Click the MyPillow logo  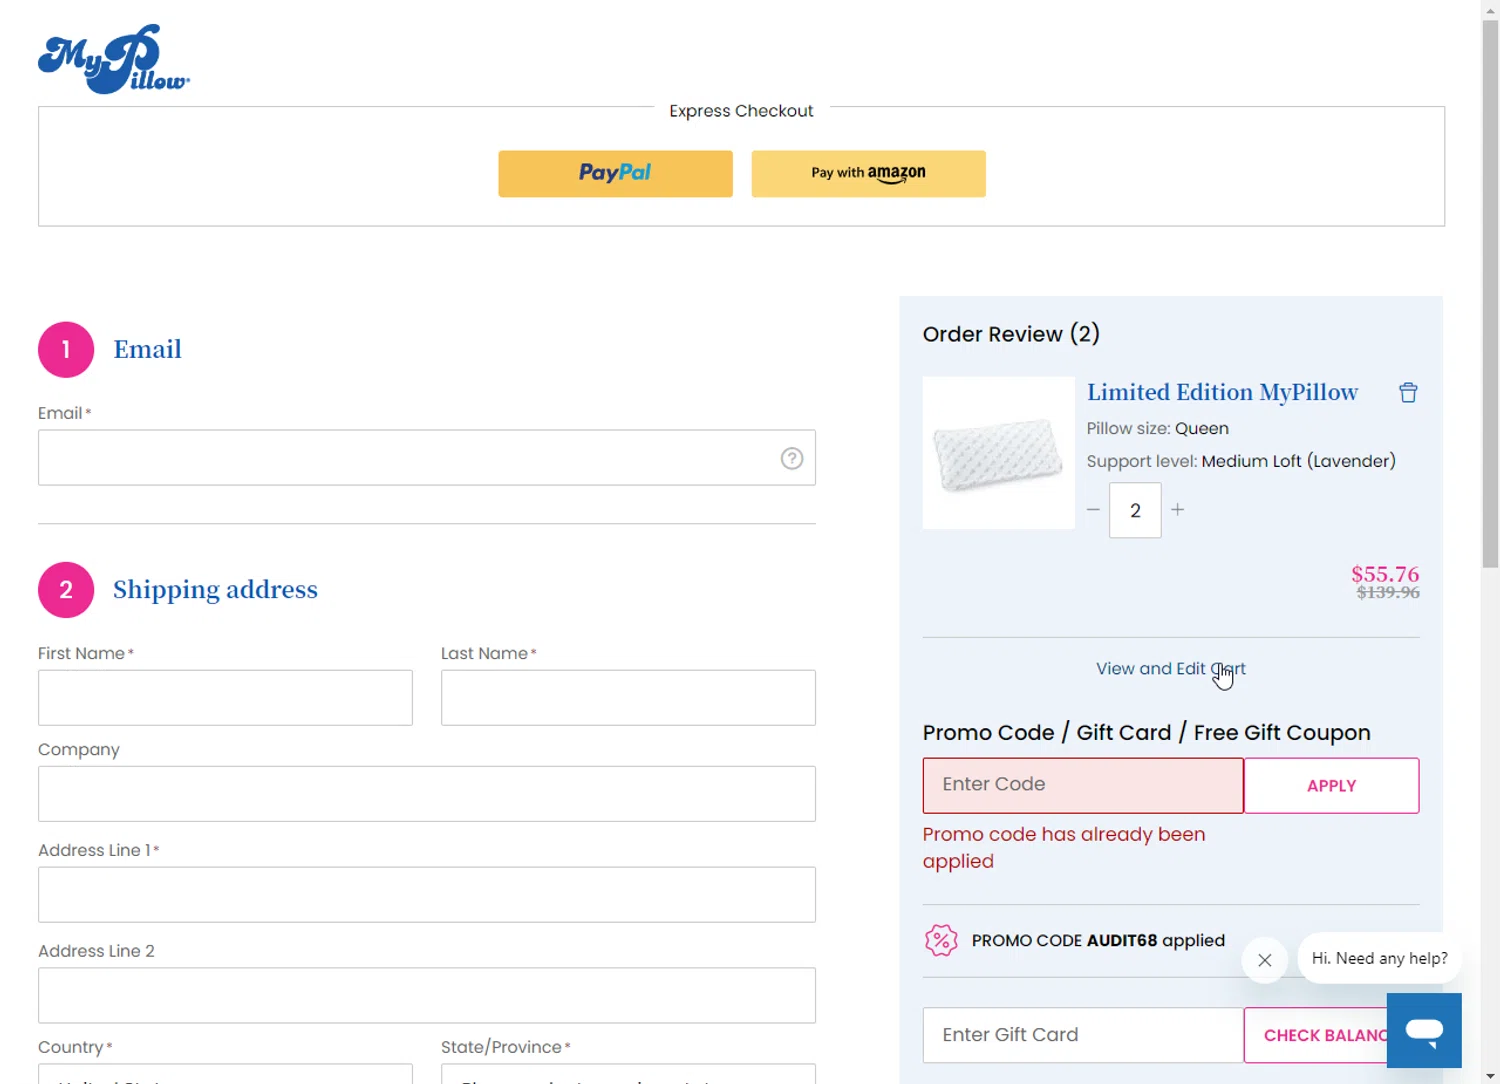point(113,59)
